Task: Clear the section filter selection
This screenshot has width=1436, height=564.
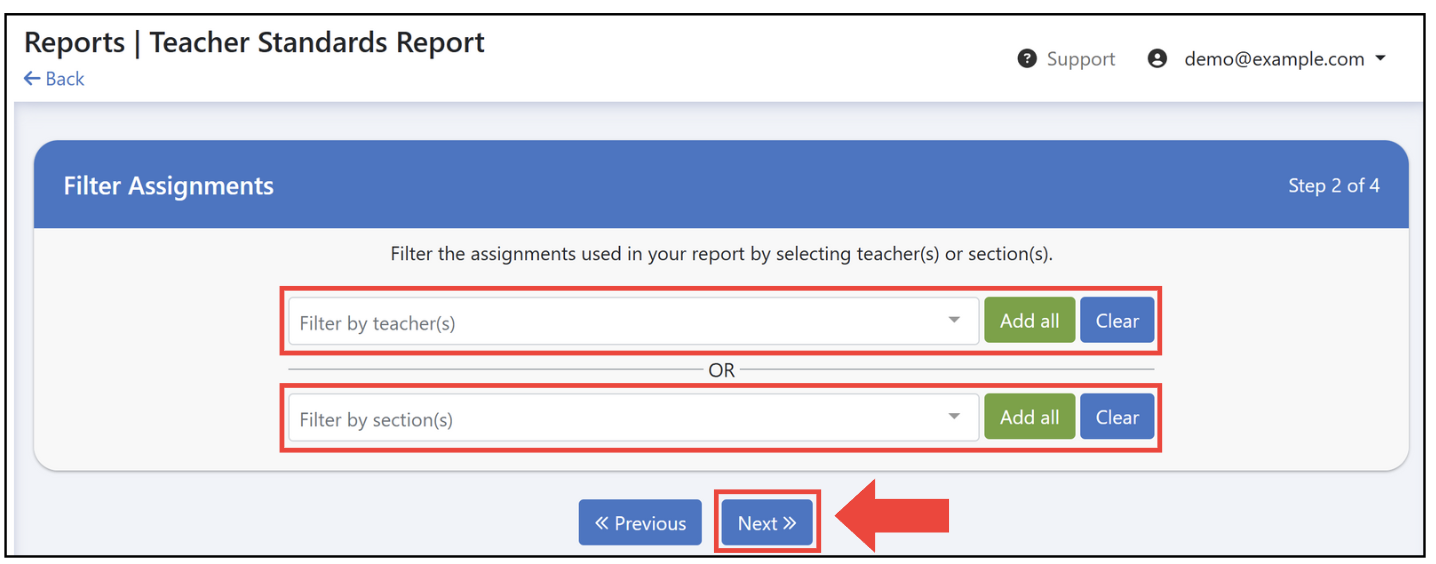Action: 1117,417
